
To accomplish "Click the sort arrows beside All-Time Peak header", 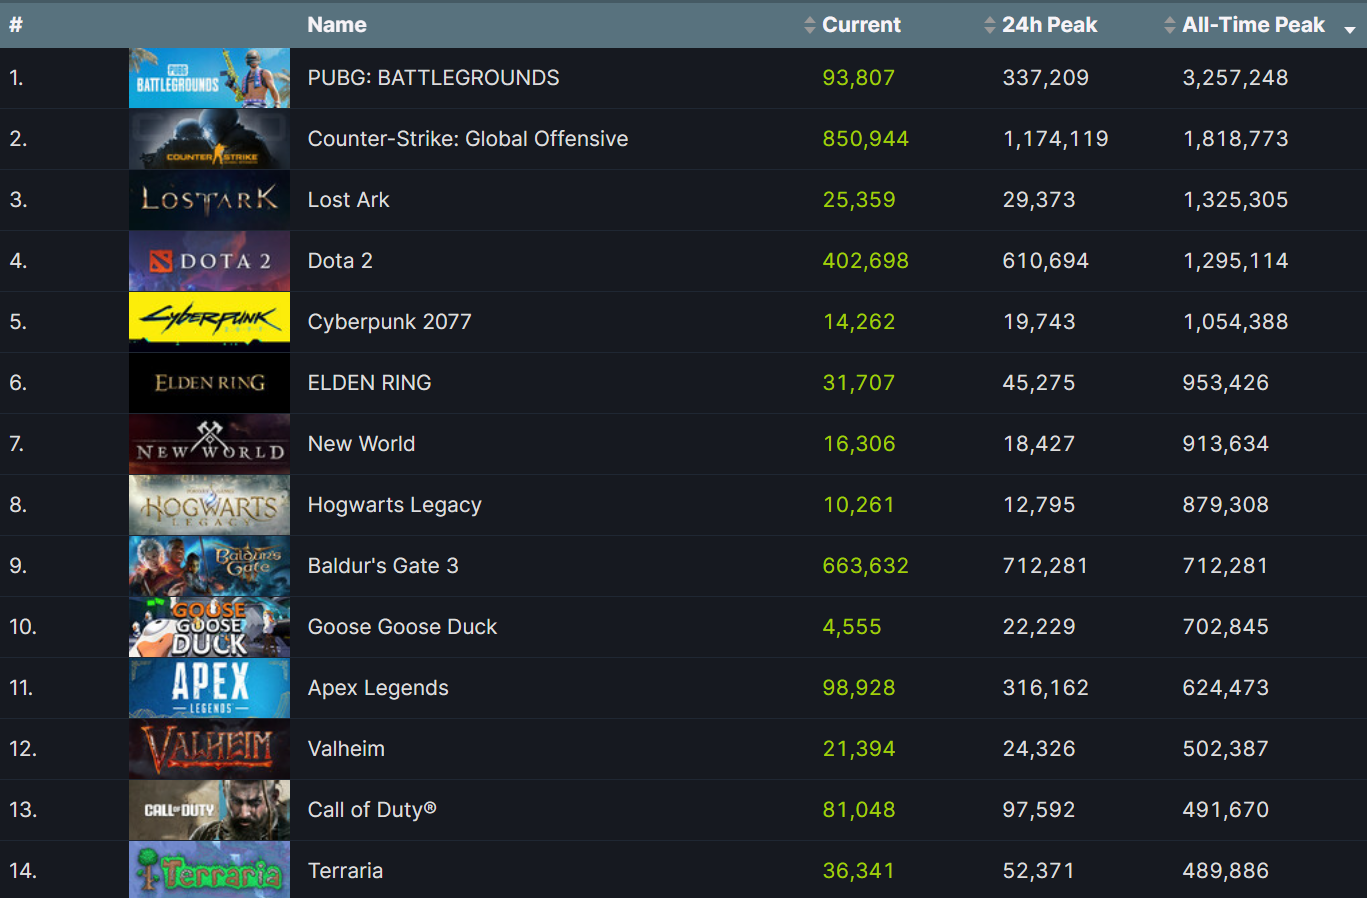I will (1170, 25).
